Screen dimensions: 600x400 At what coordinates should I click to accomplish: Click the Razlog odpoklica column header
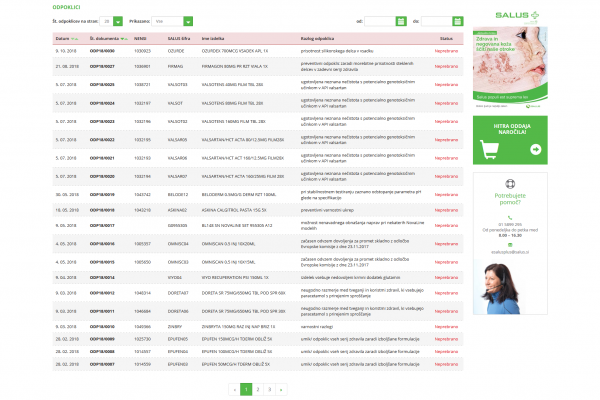click(x=317, y=39)
